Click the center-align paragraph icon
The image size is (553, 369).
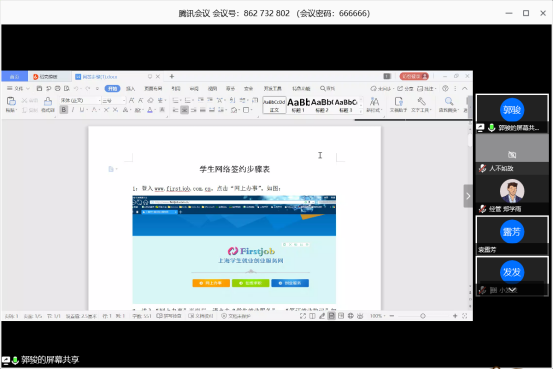(184, 110)
